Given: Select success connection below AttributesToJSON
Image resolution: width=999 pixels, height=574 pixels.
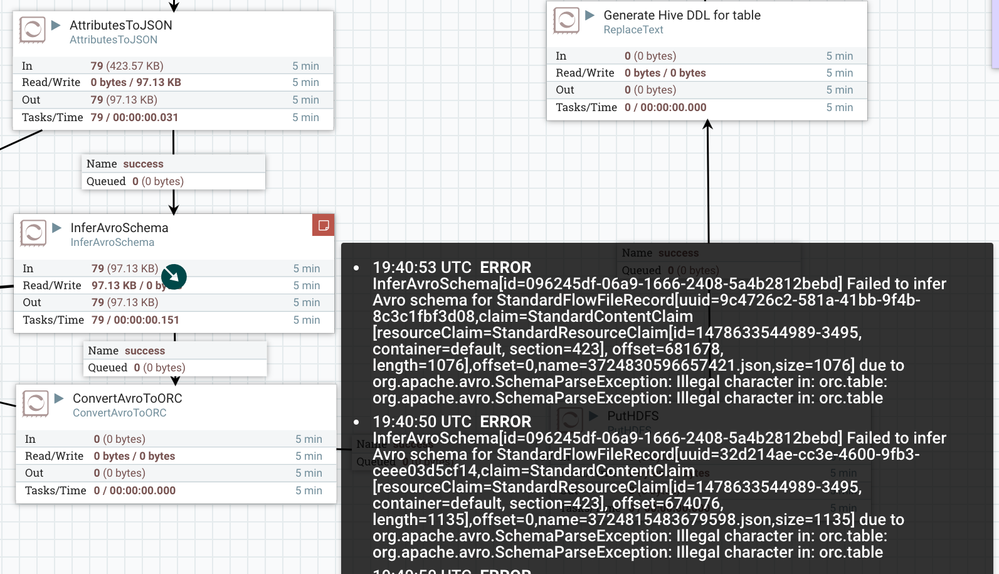Looking at the screenshot, I should tap(173, 172).
